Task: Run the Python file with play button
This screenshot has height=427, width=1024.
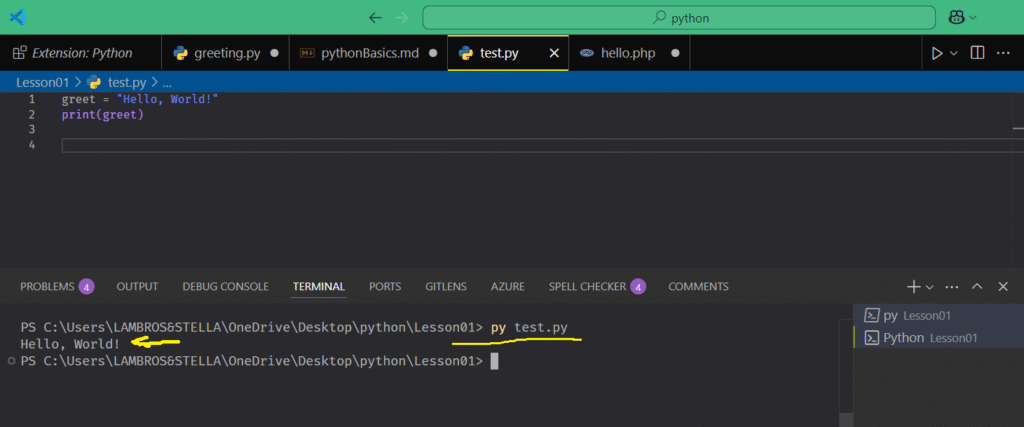Action: [x=936, y=53]
